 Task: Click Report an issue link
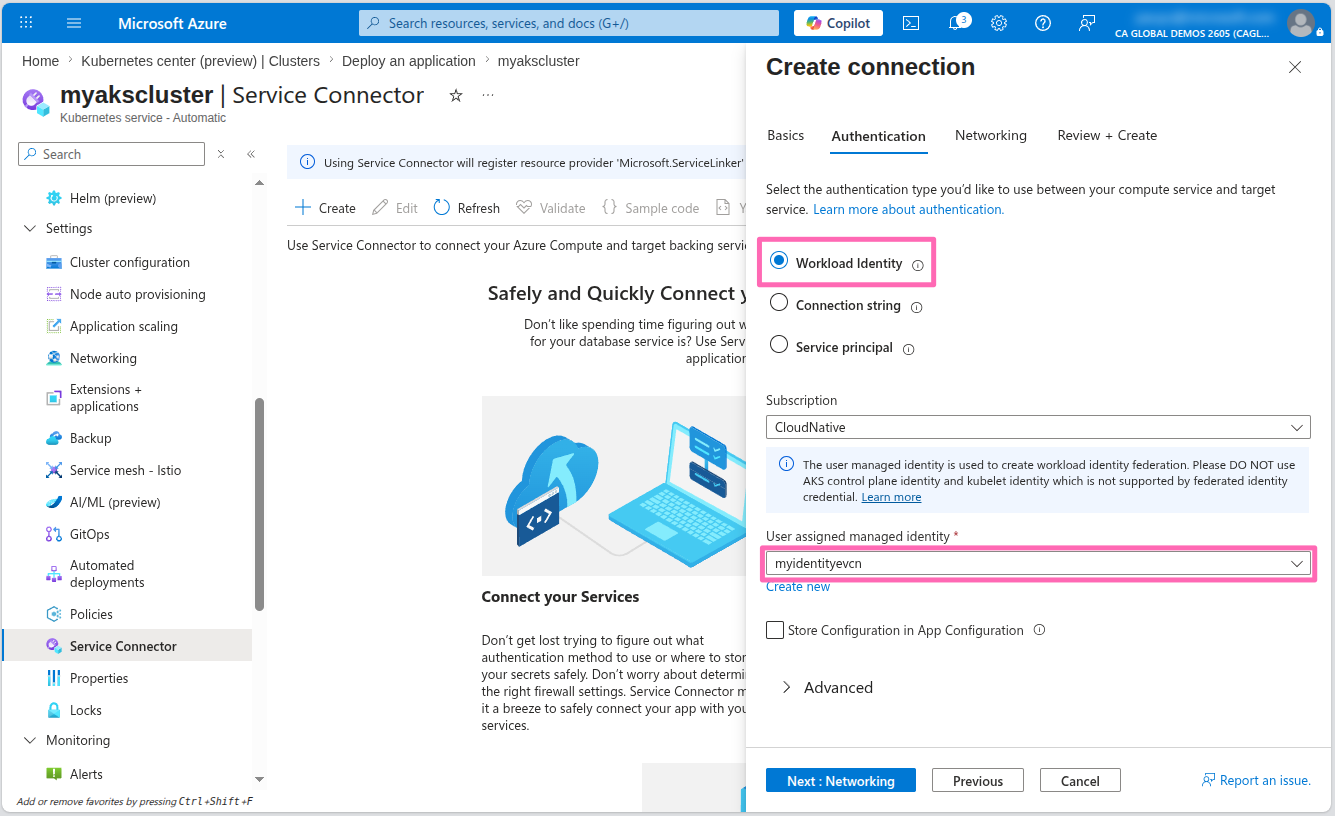point(1256,780)
